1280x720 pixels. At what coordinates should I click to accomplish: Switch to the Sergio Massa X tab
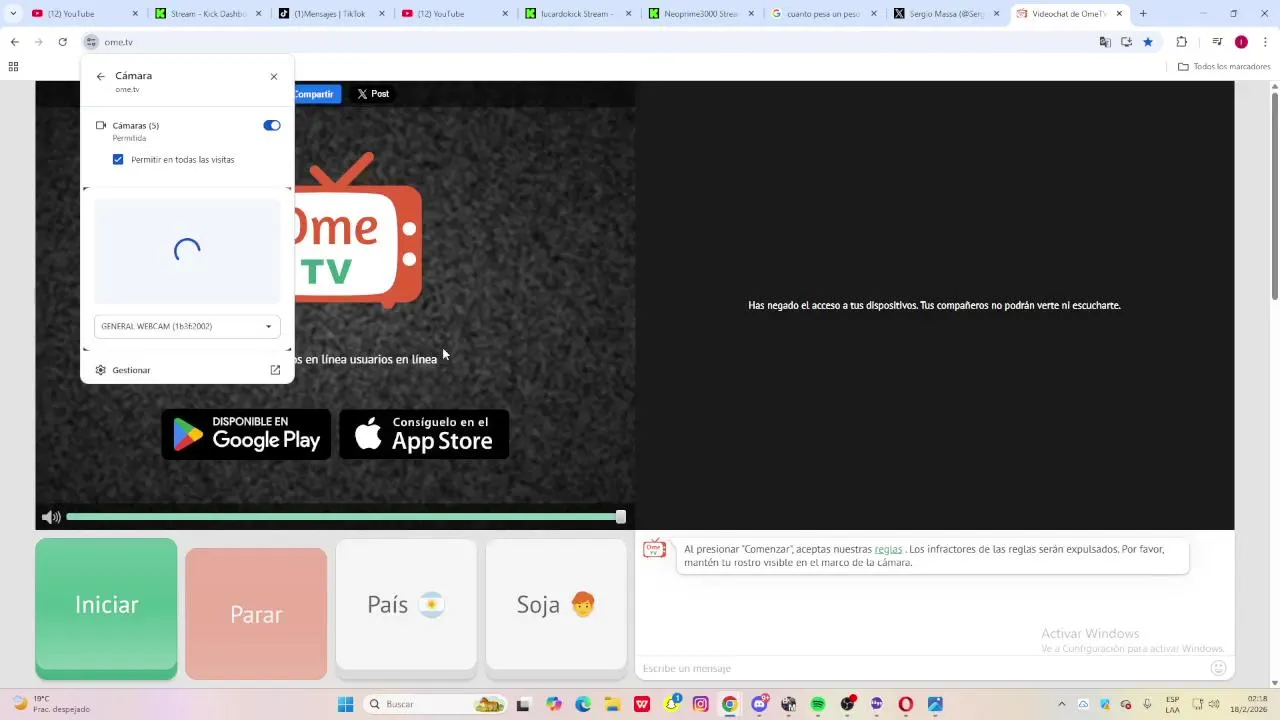point(945,14)
